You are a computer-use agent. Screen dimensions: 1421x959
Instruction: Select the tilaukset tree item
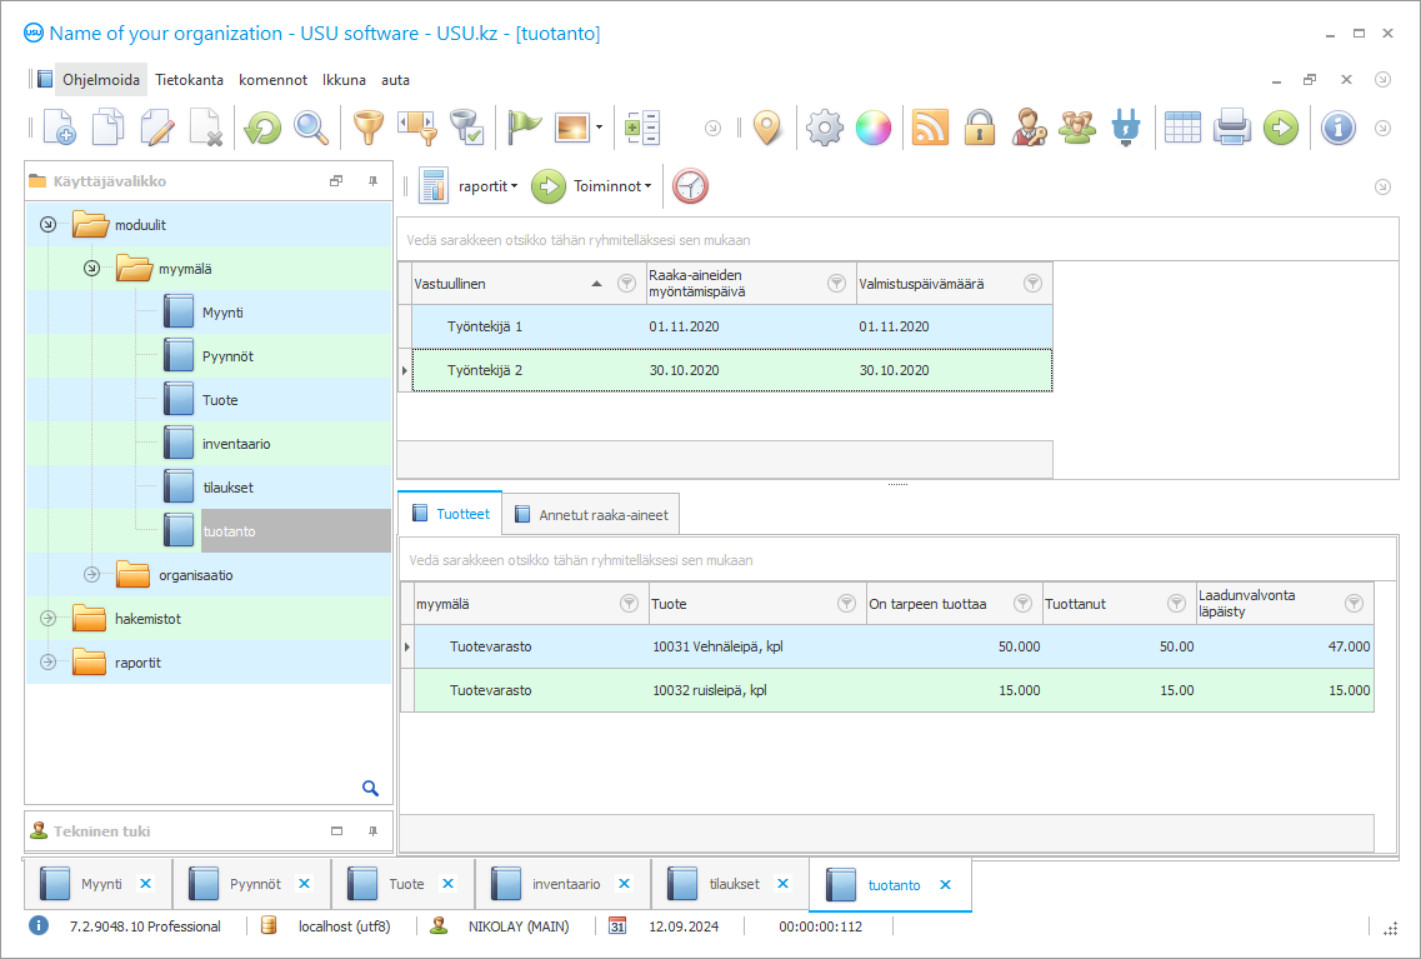pos(228,488)
